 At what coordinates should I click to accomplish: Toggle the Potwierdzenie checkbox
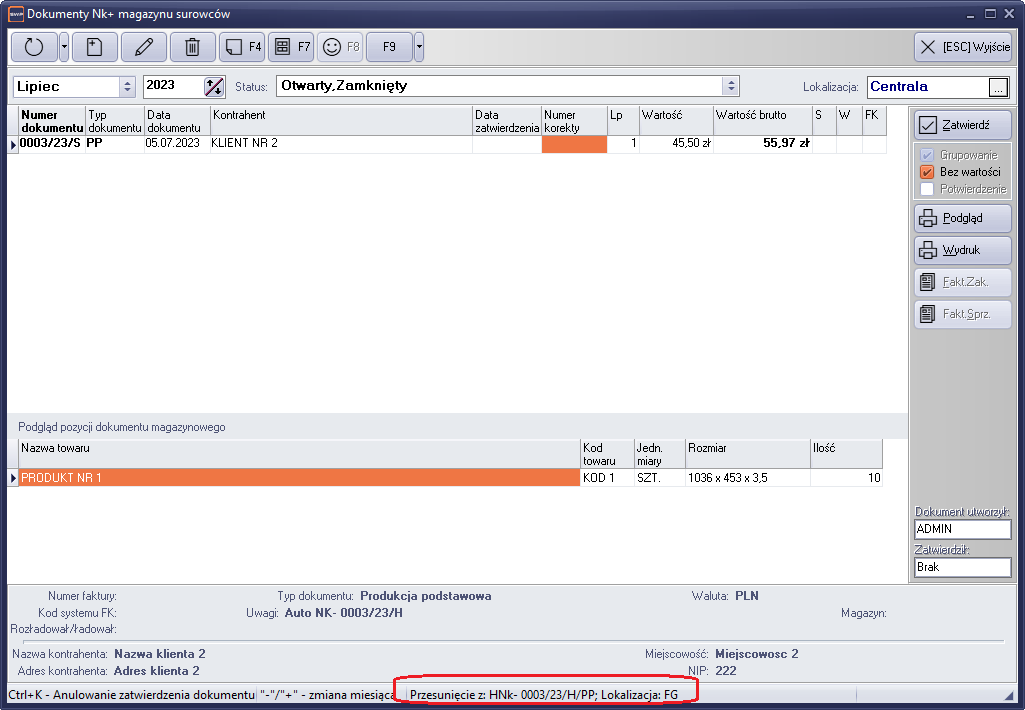coord(927,189)
